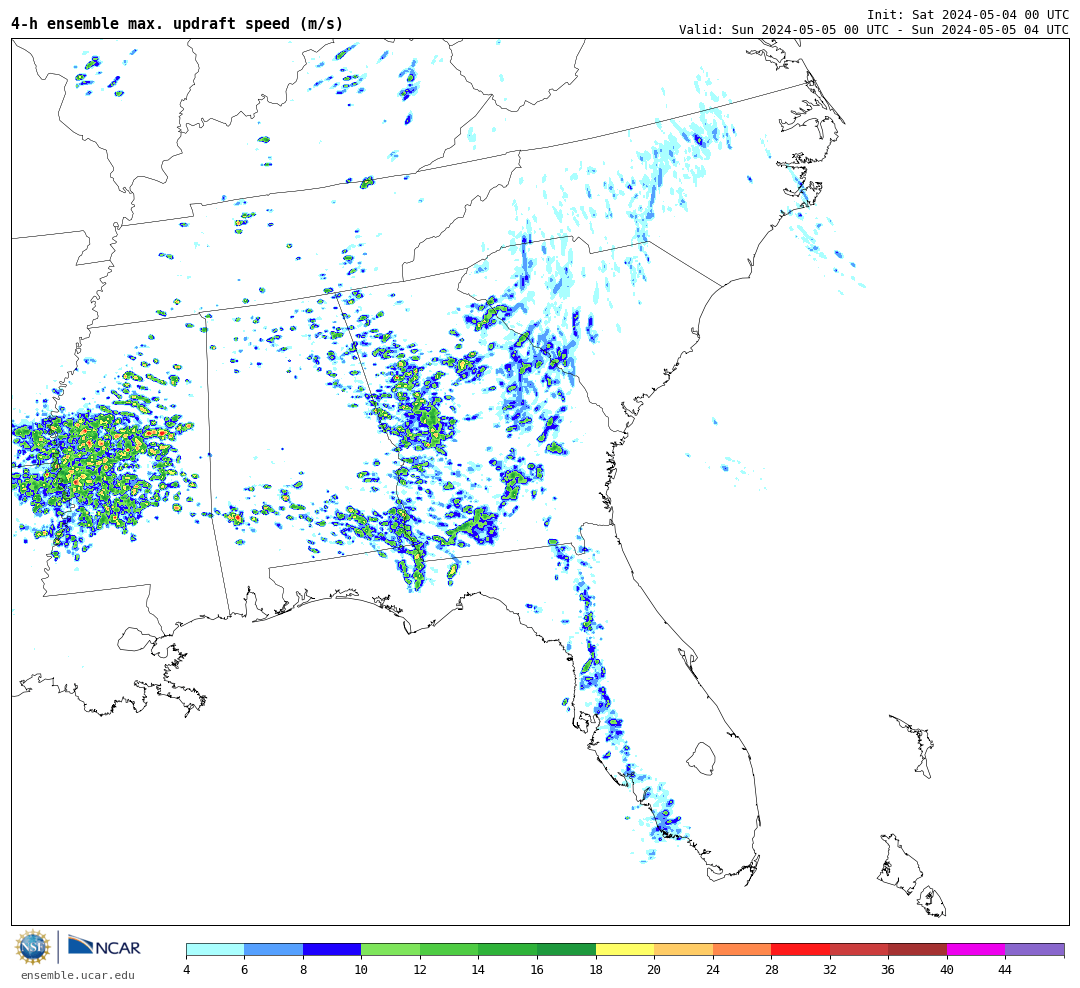
Task: Pick the purple above-44 colorbar swatch
Action: [x=1035, y=950]
